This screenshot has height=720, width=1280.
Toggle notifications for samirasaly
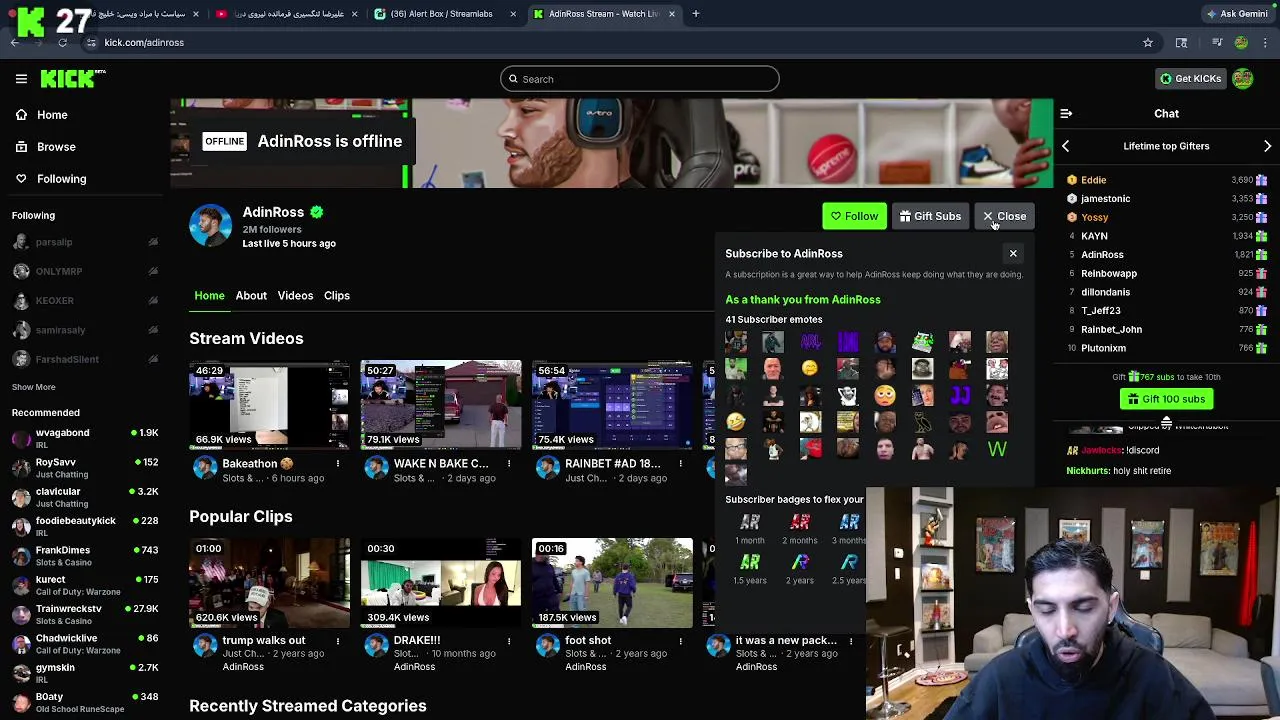pyautogui.click(x=153, y=330)
